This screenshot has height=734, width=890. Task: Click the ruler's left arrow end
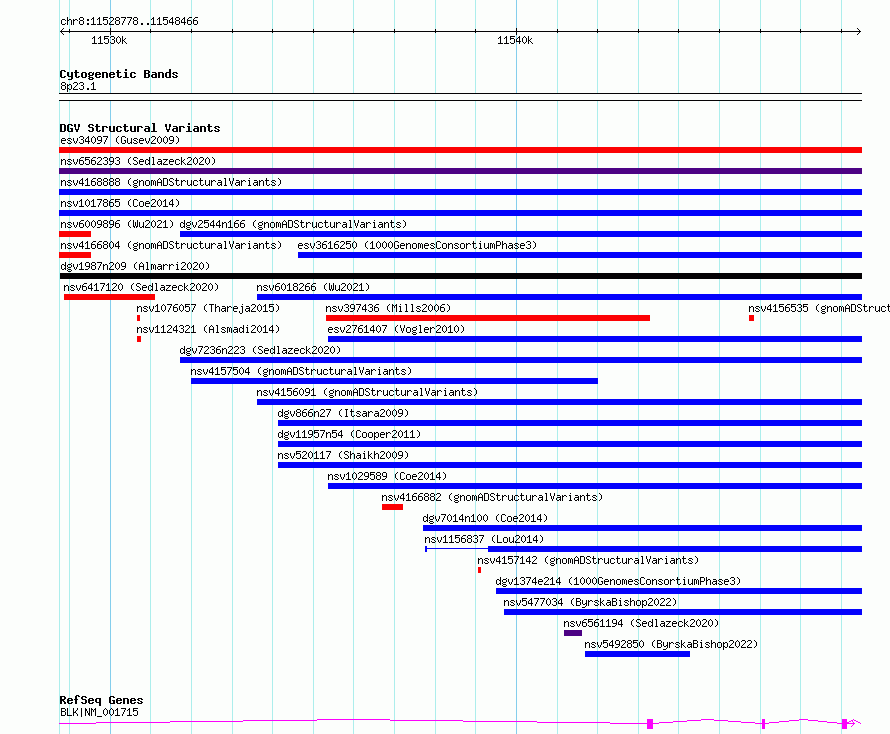62,31
